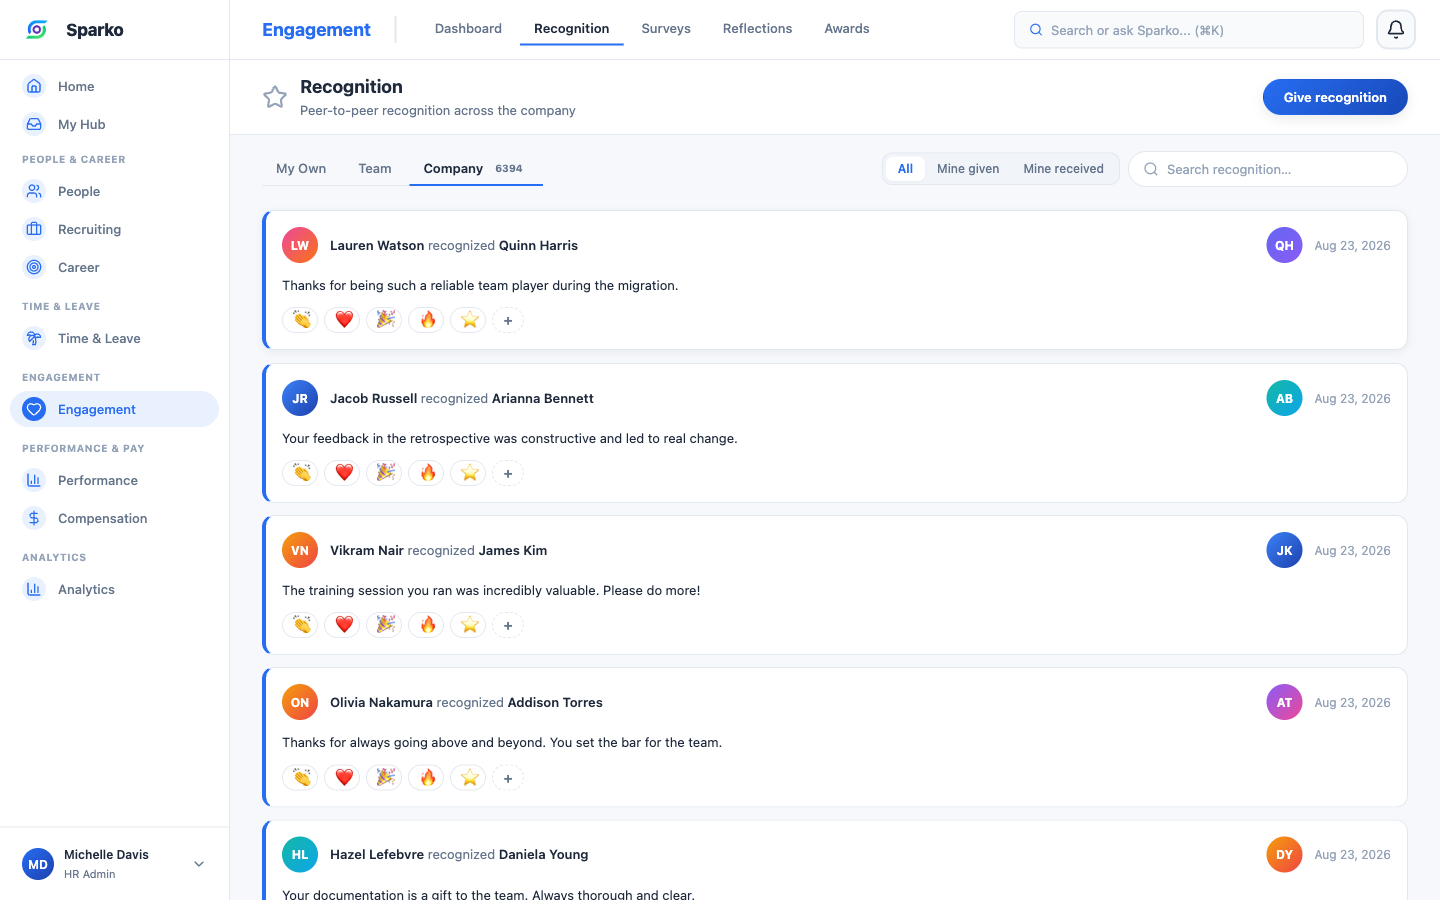Open My Hub inbox icon
This screenshot has height=900, width=1440.
tap(34, 124)
